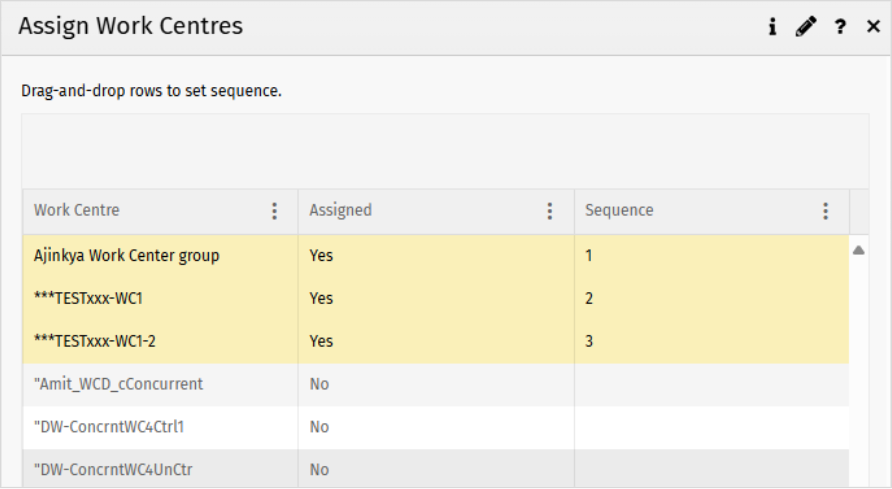The image size is (892, 489).
Task: Click the pencil edit icon
Action: coord(806,28)
